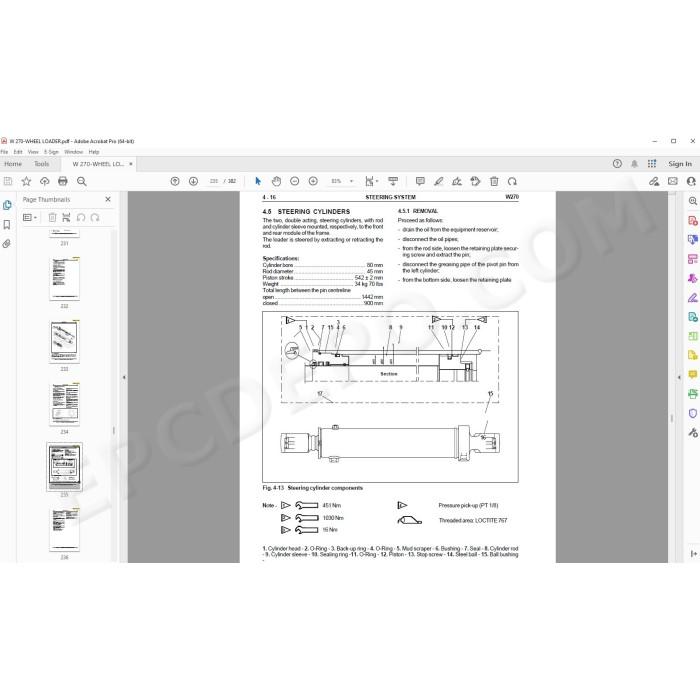Close the W 270-WHEEL LO... document tab
This screenshot has width=700, height=700.
[x=131, y=164]
